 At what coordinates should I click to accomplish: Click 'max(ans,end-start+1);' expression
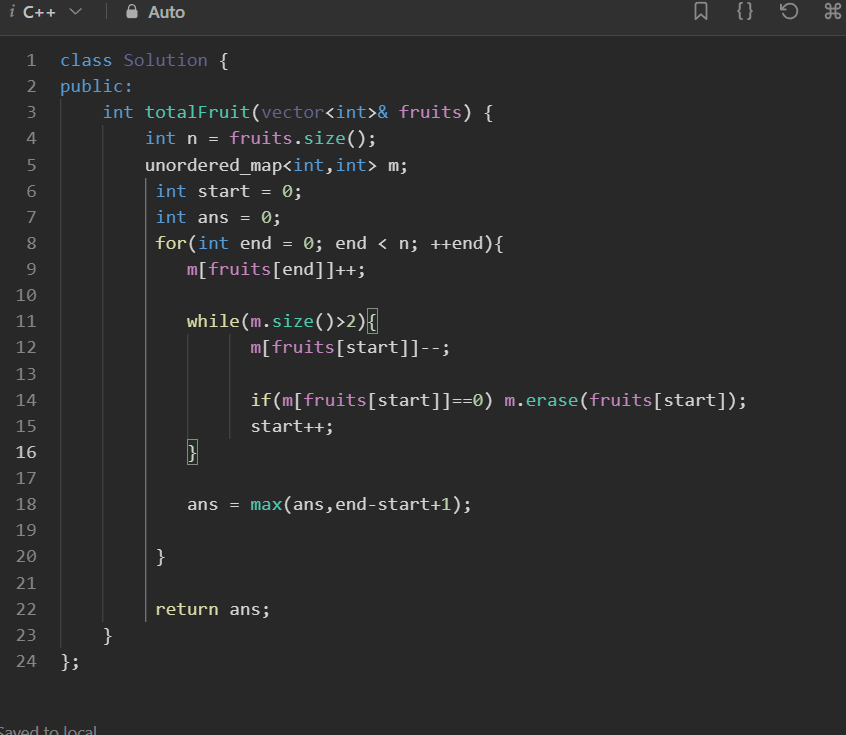tap(360, 505)
